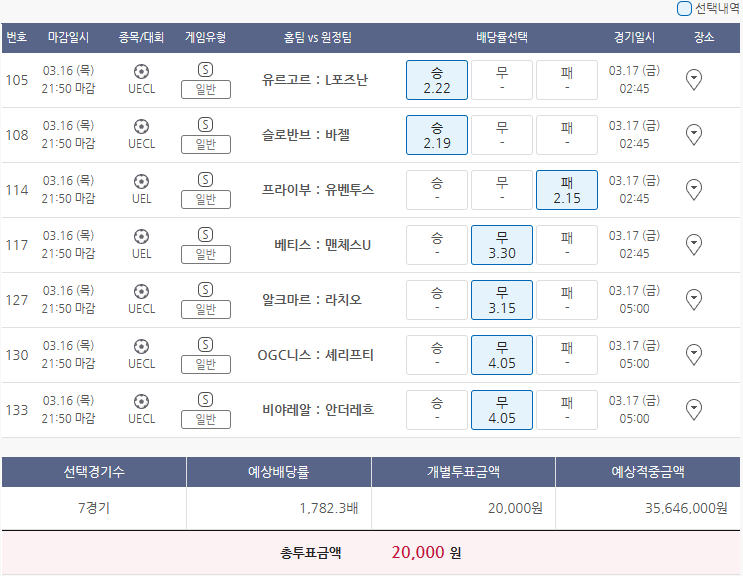Click 일반 game type badge in row 114

[x=206, y=199]
